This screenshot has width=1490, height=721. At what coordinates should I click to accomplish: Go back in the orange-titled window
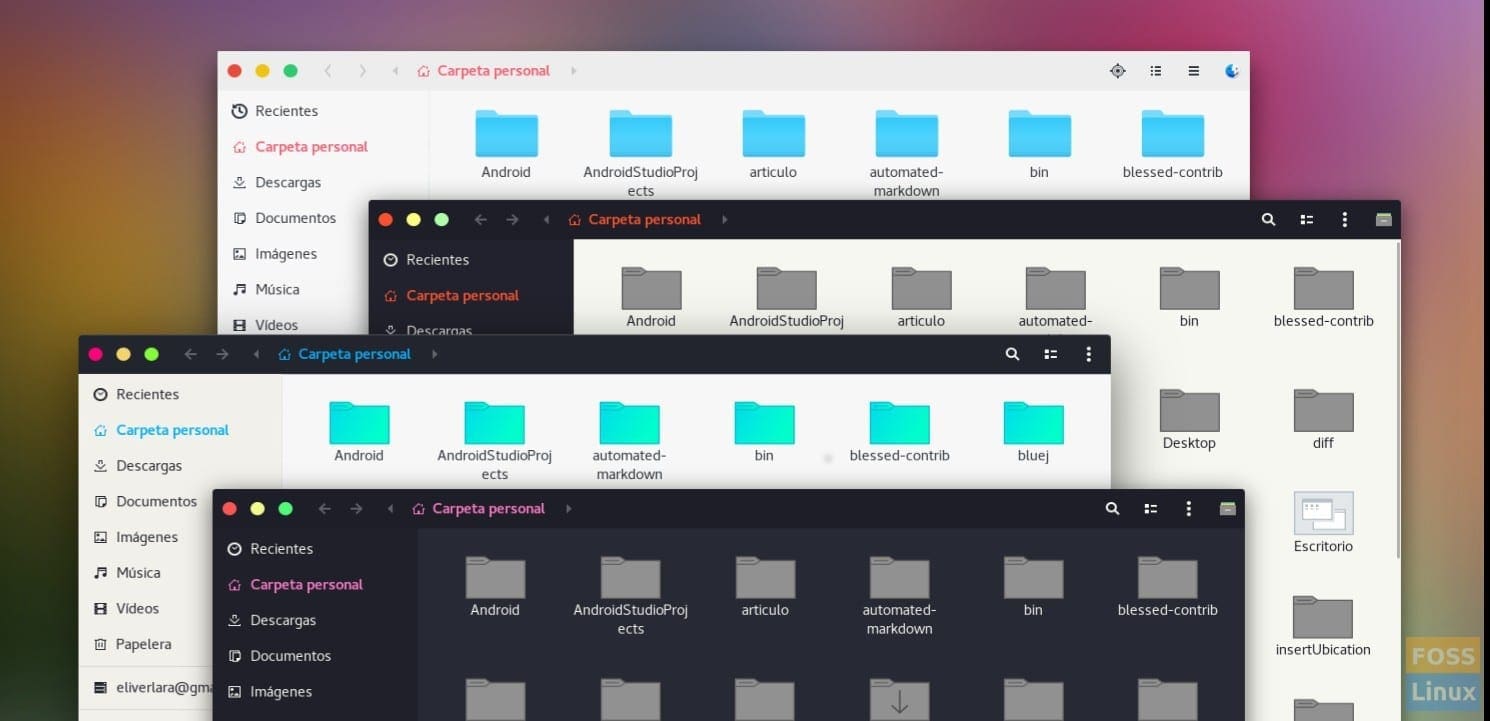click(x=480, y=219)
